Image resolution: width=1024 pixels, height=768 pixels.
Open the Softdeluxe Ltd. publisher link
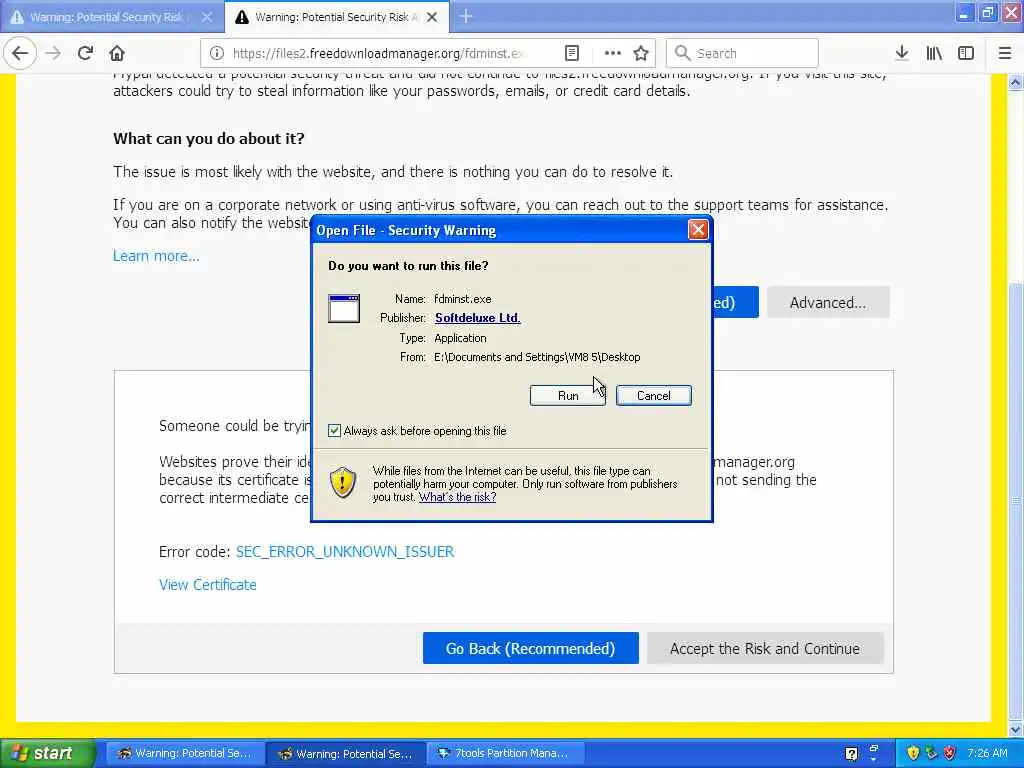coord(477,317)
